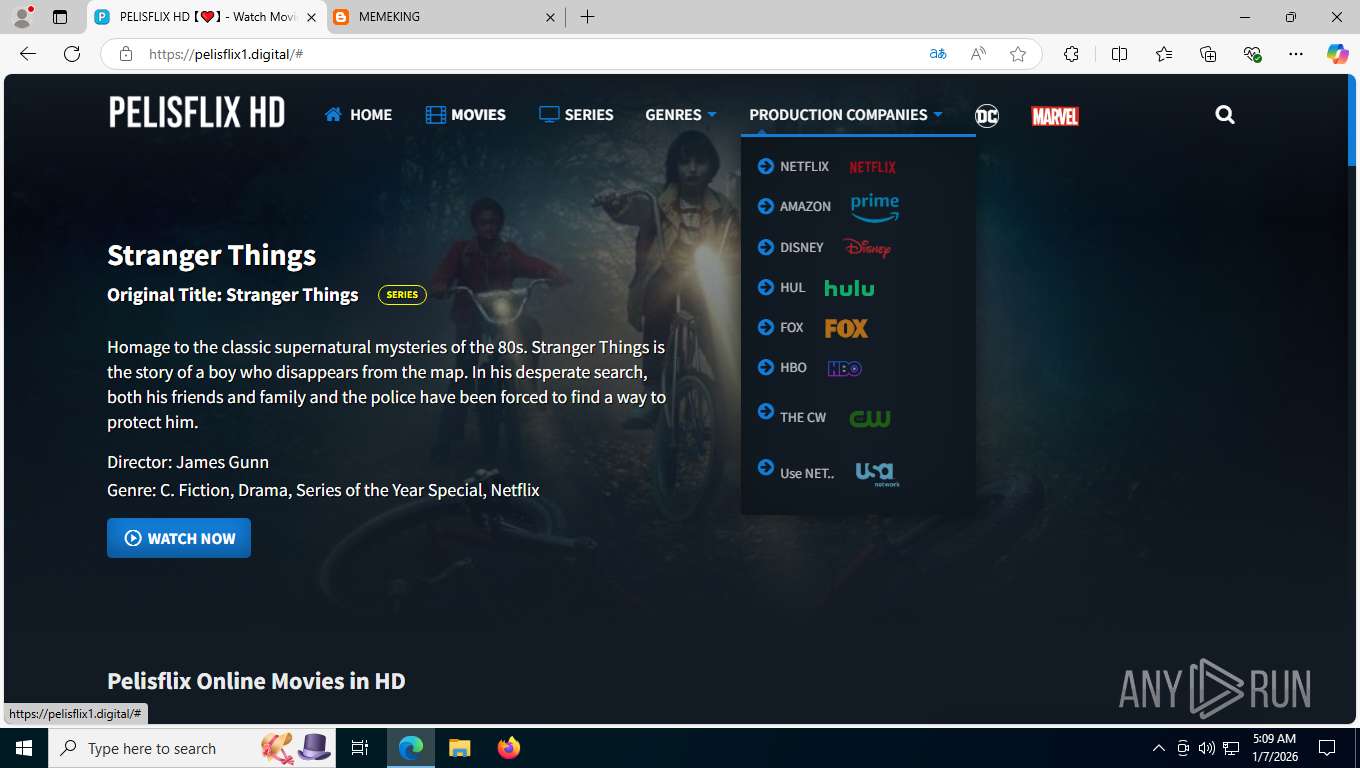The height and width of the screenshot is (768, 1360).
Task: Click the browser back arrow
Action: (x=28, y=54)
